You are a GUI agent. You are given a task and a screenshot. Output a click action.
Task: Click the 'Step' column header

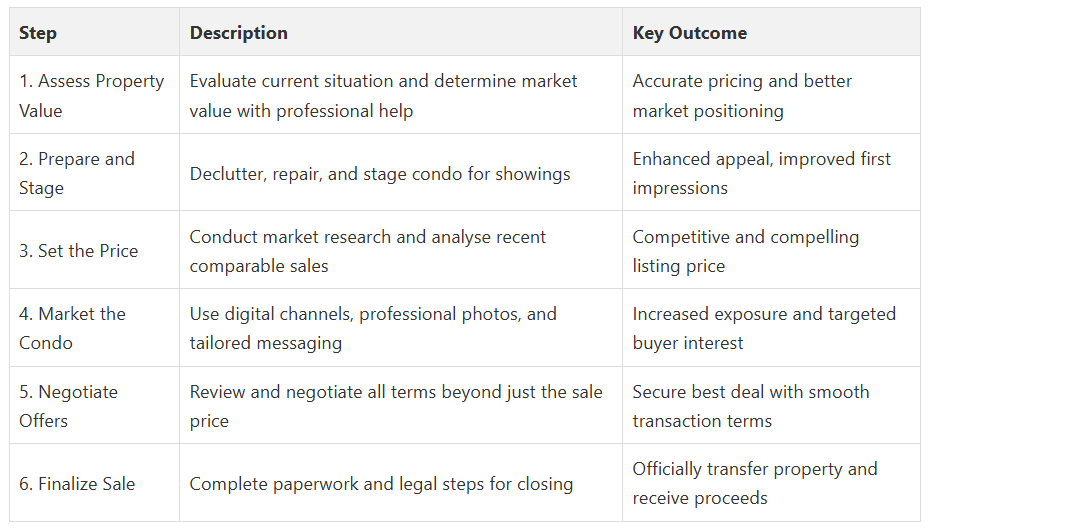[38, 33]
